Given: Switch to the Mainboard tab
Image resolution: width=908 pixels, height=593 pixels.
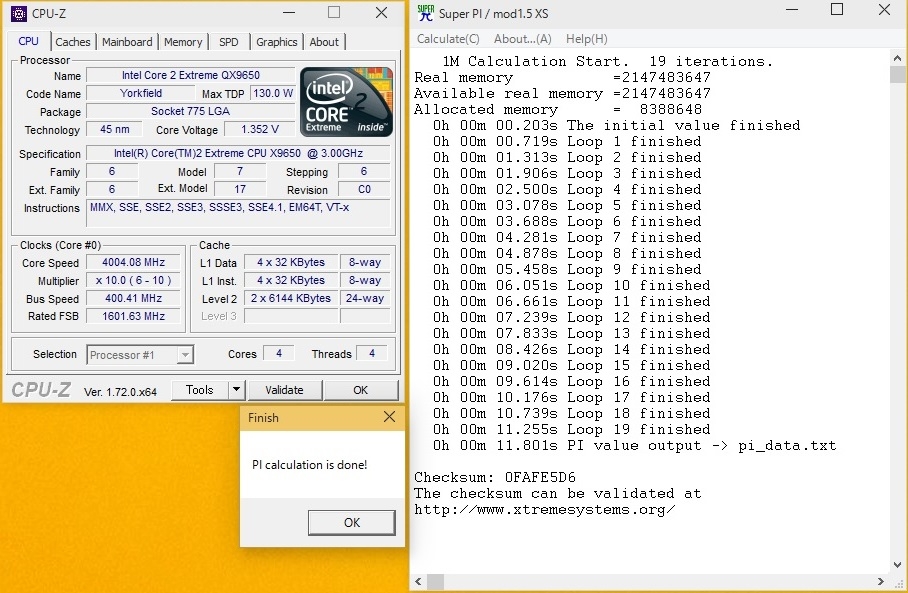Looking at the screenshot, I should click(127, 42).
